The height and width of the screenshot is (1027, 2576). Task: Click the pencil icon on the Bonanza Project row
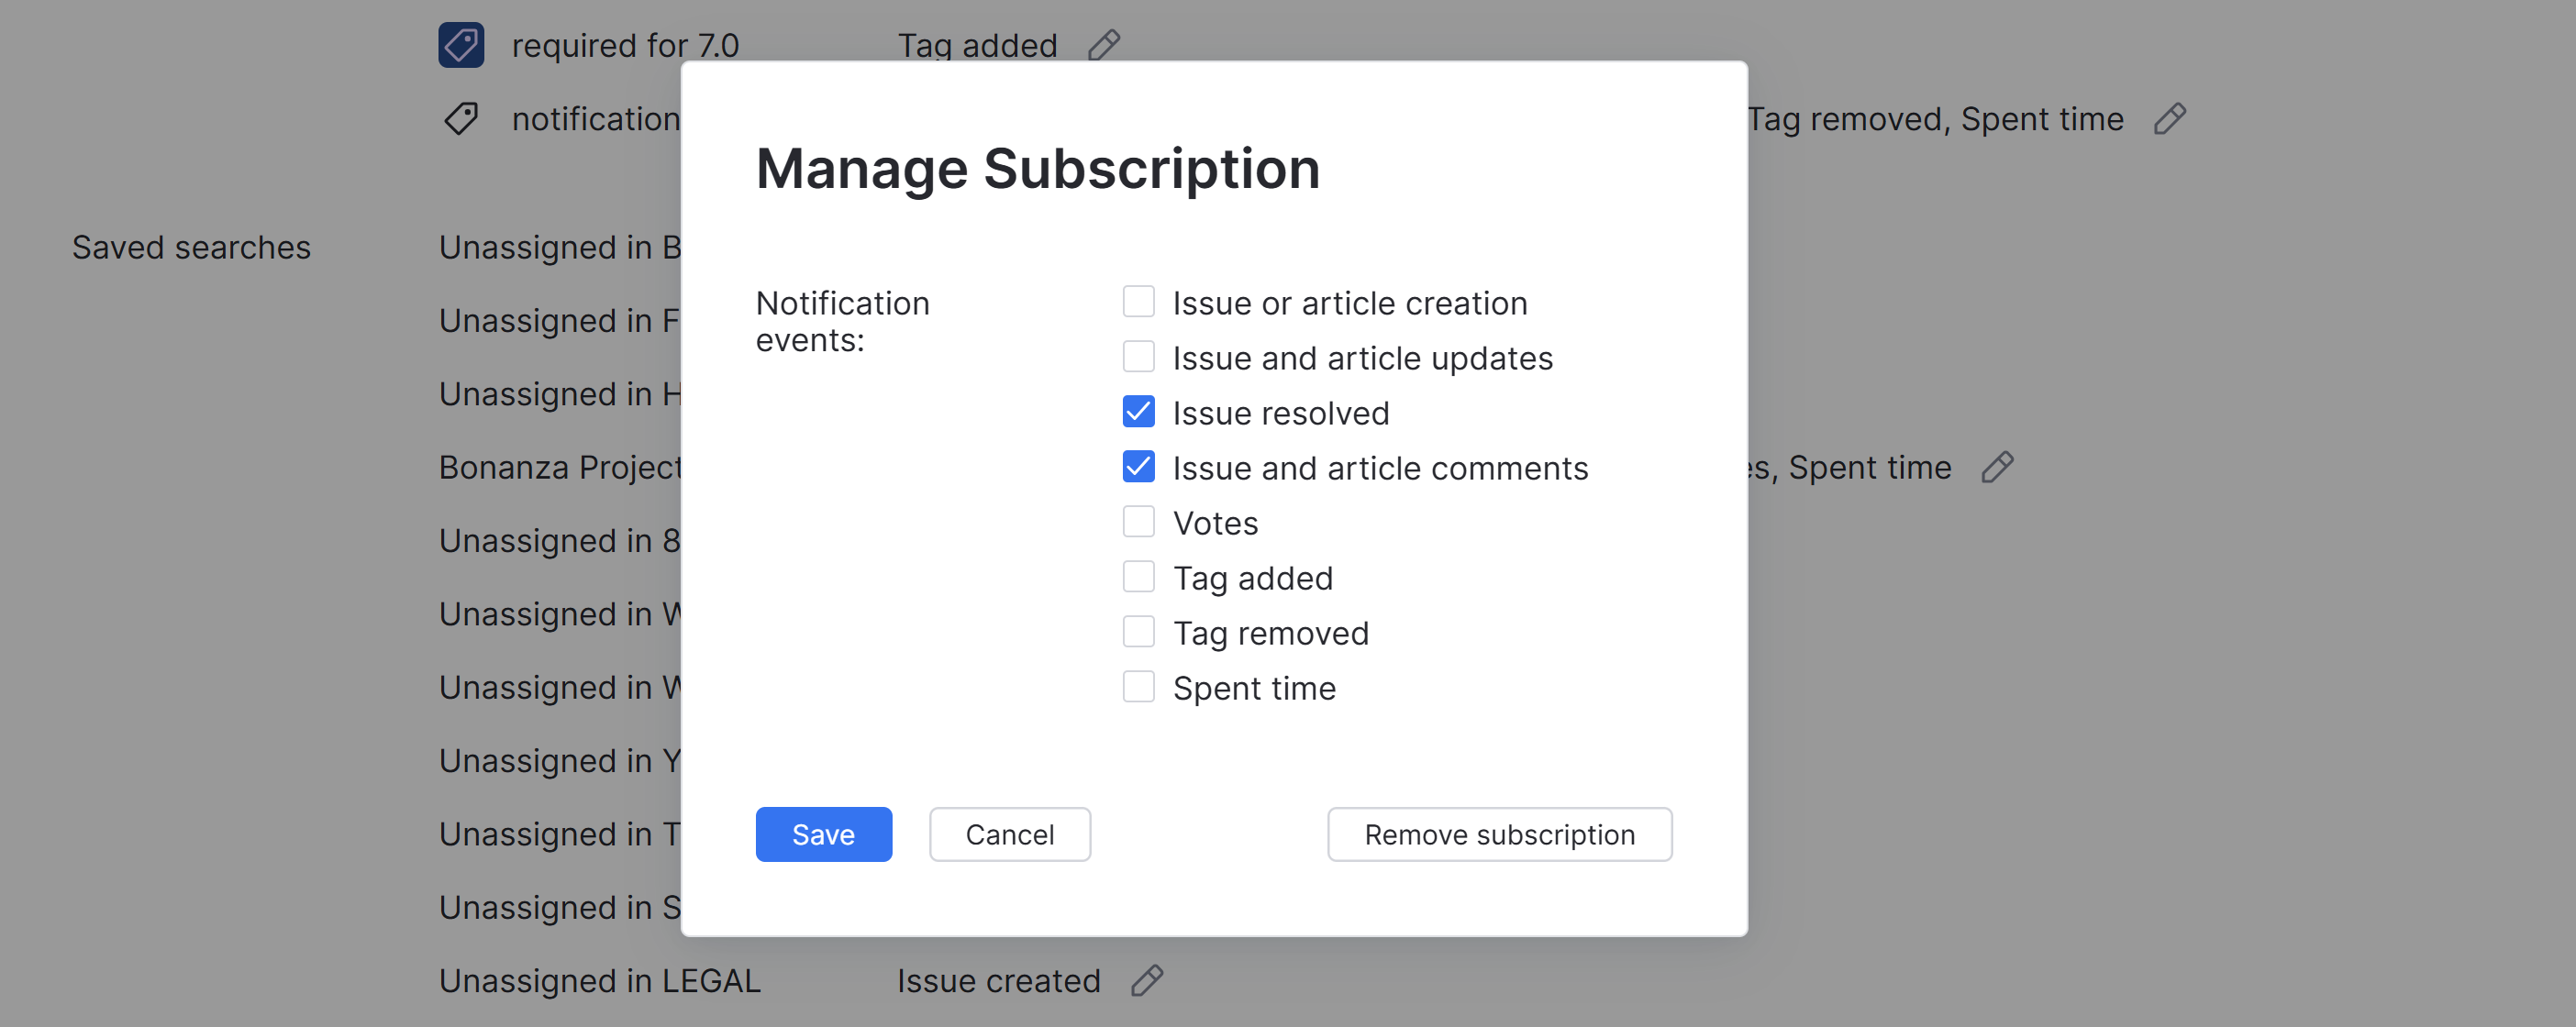tap(1997, 467)
